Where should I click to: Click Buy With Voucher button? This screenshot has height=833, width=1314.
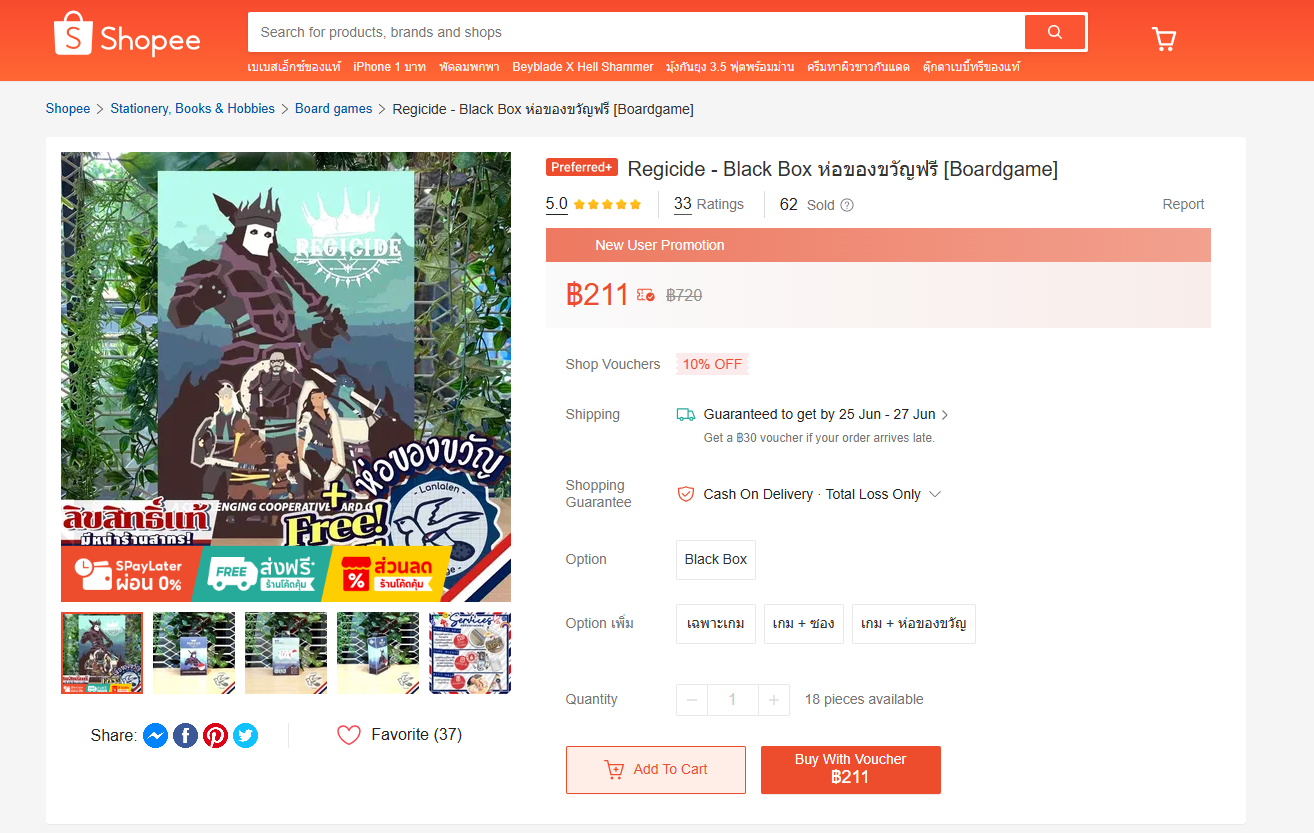click(x=851, y=770)
